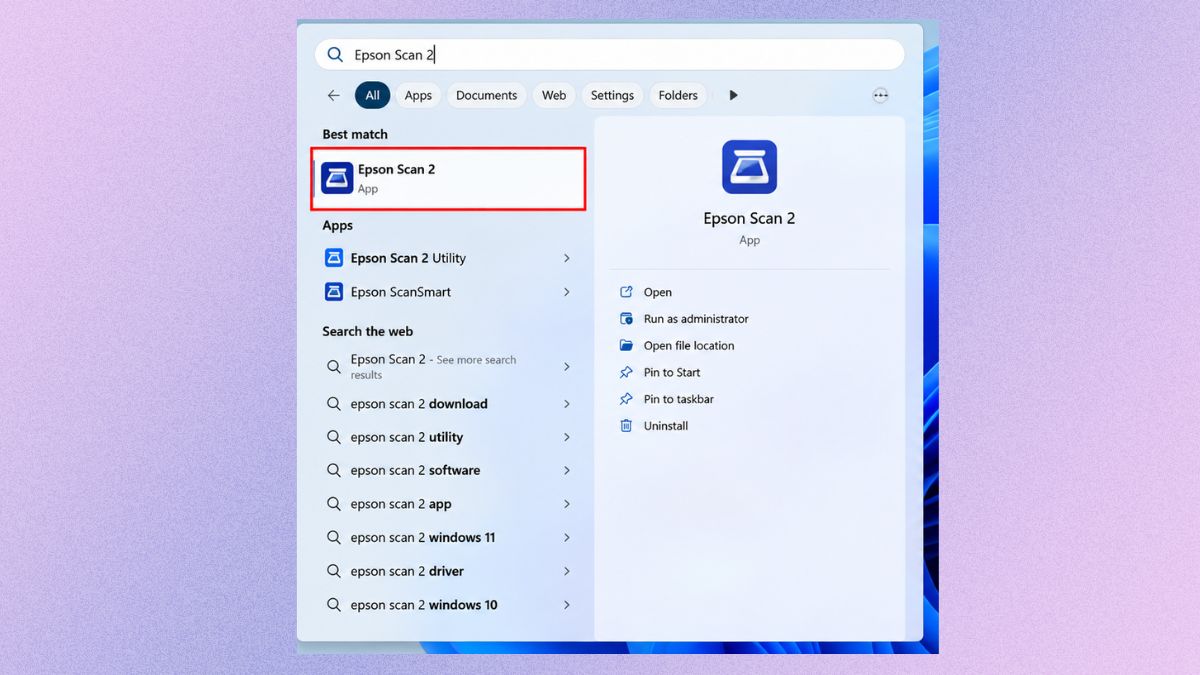The image size is (1200, 675).
Task: Choose Pin to Start
Action: pos(672,372)
